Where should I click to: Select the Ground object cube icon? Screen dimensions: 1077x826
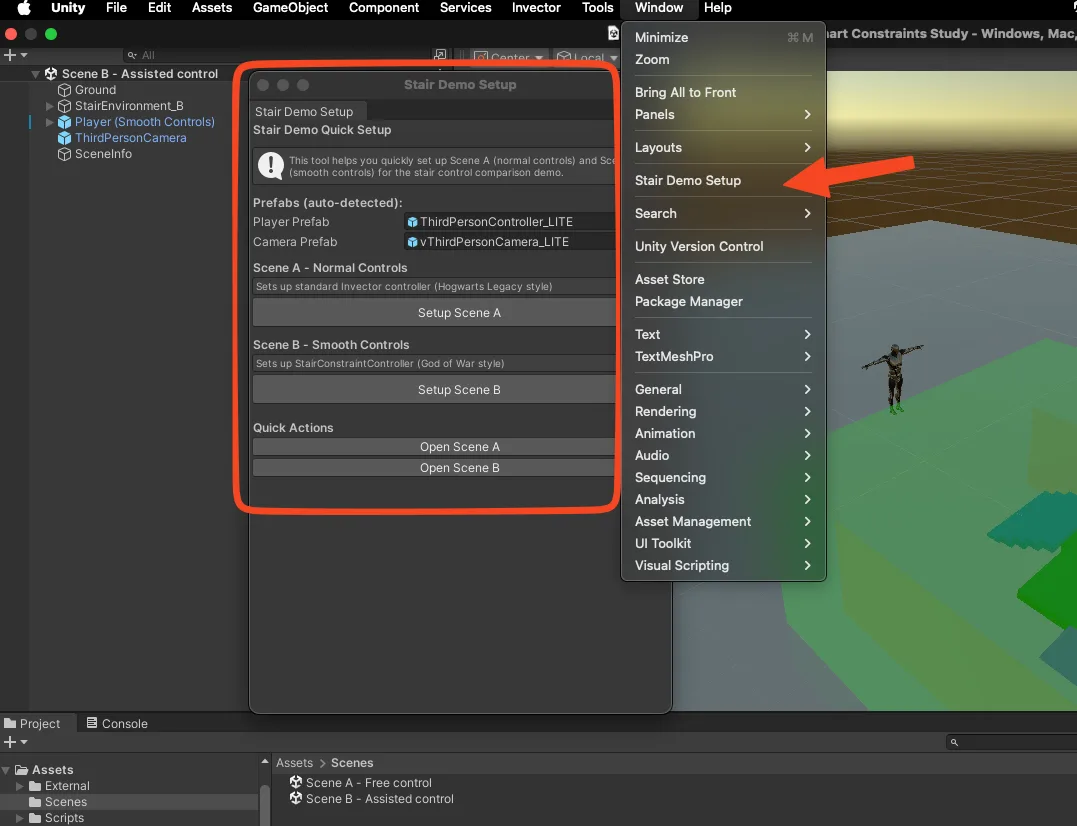click(x=65, y=90)
